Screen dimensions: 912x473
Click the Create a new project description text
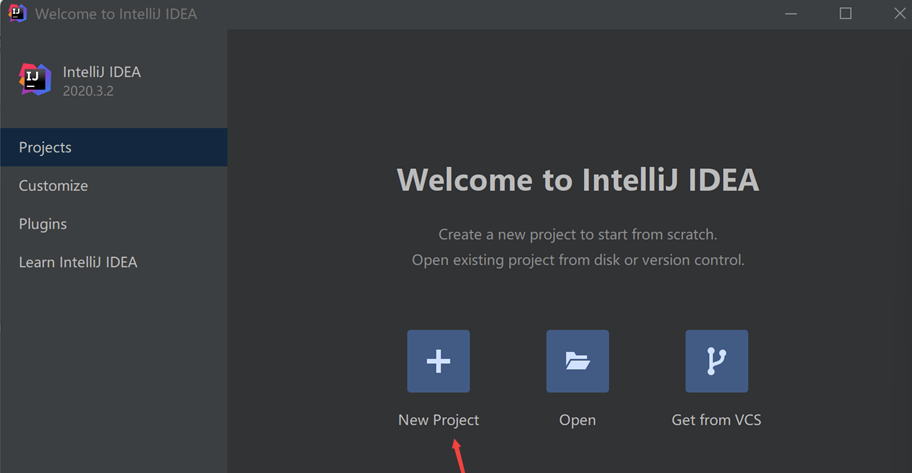(578, 234)
